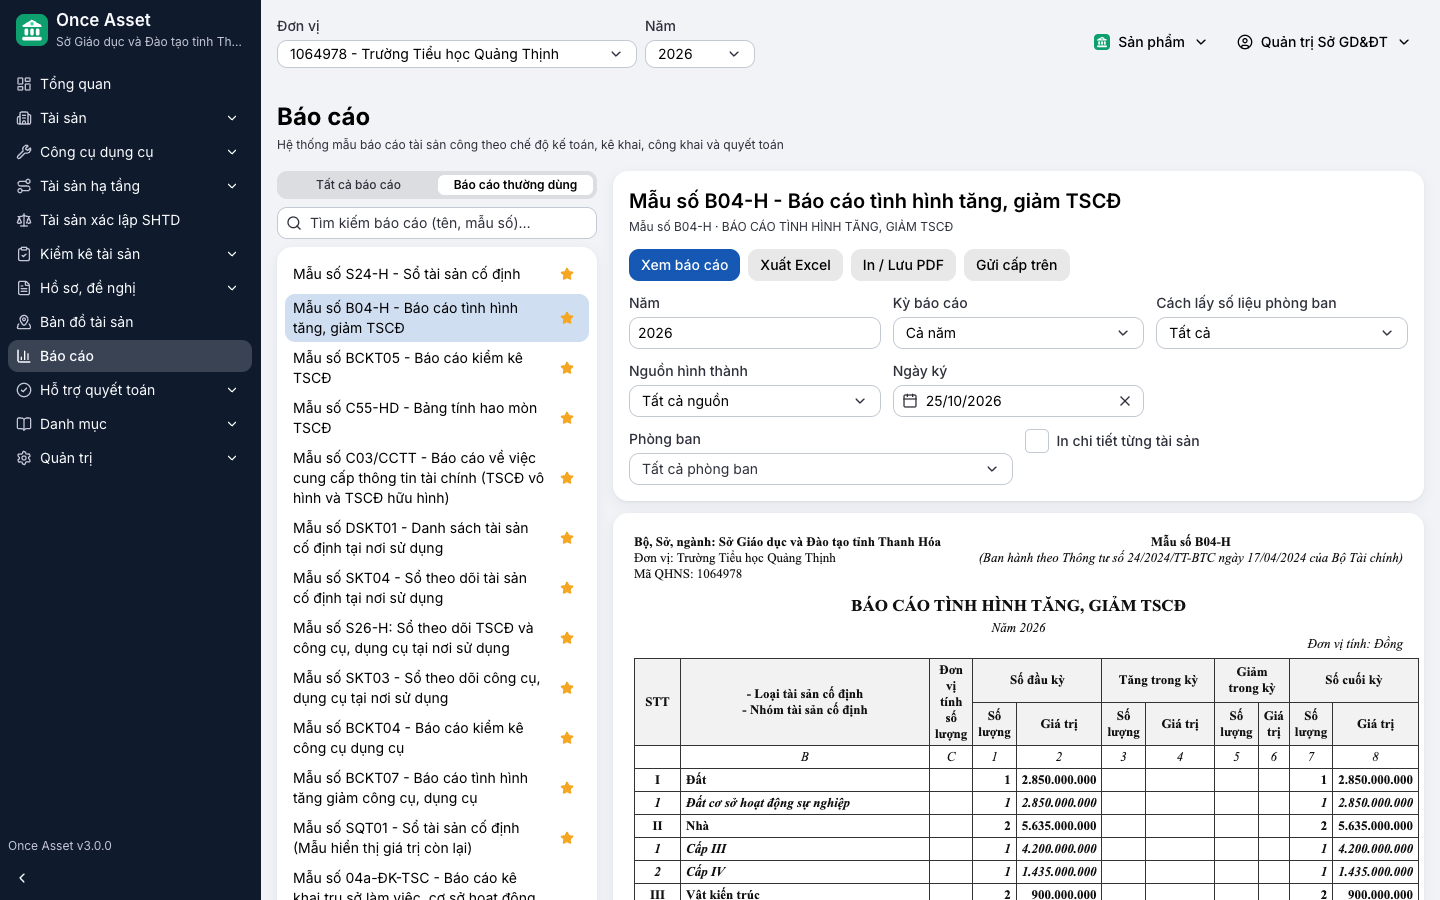Click In / Lưu PDF button

903,265
